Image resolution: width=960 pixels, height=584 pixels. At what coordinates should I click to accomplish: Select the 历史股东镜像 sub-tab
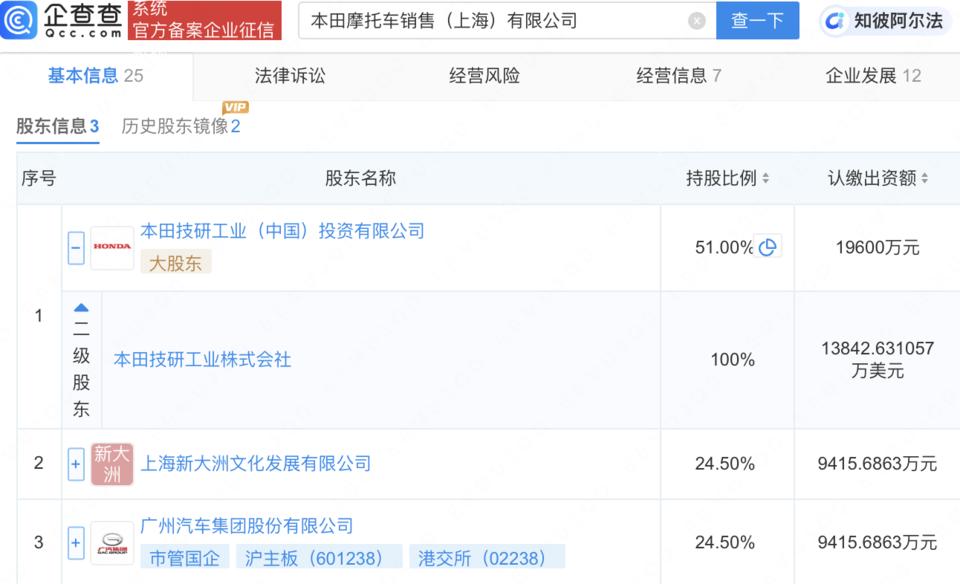(181, 126)
